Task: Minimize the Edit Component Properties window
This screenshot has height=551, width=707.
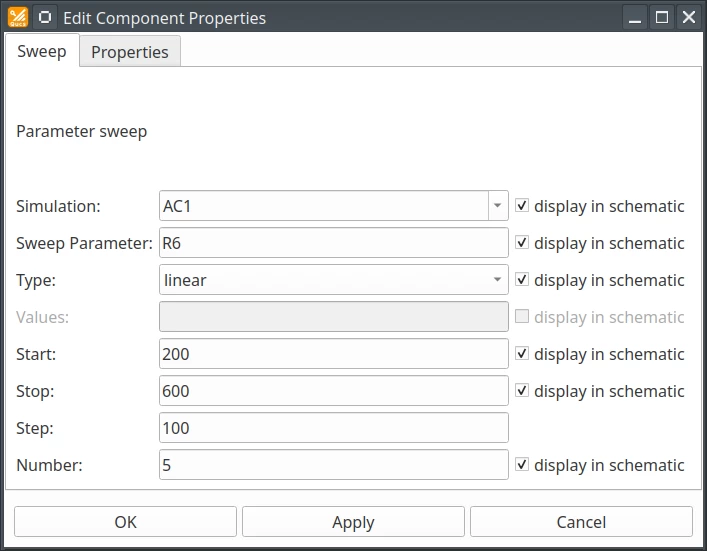Action: pyautogui.click(x=635, y=18)
